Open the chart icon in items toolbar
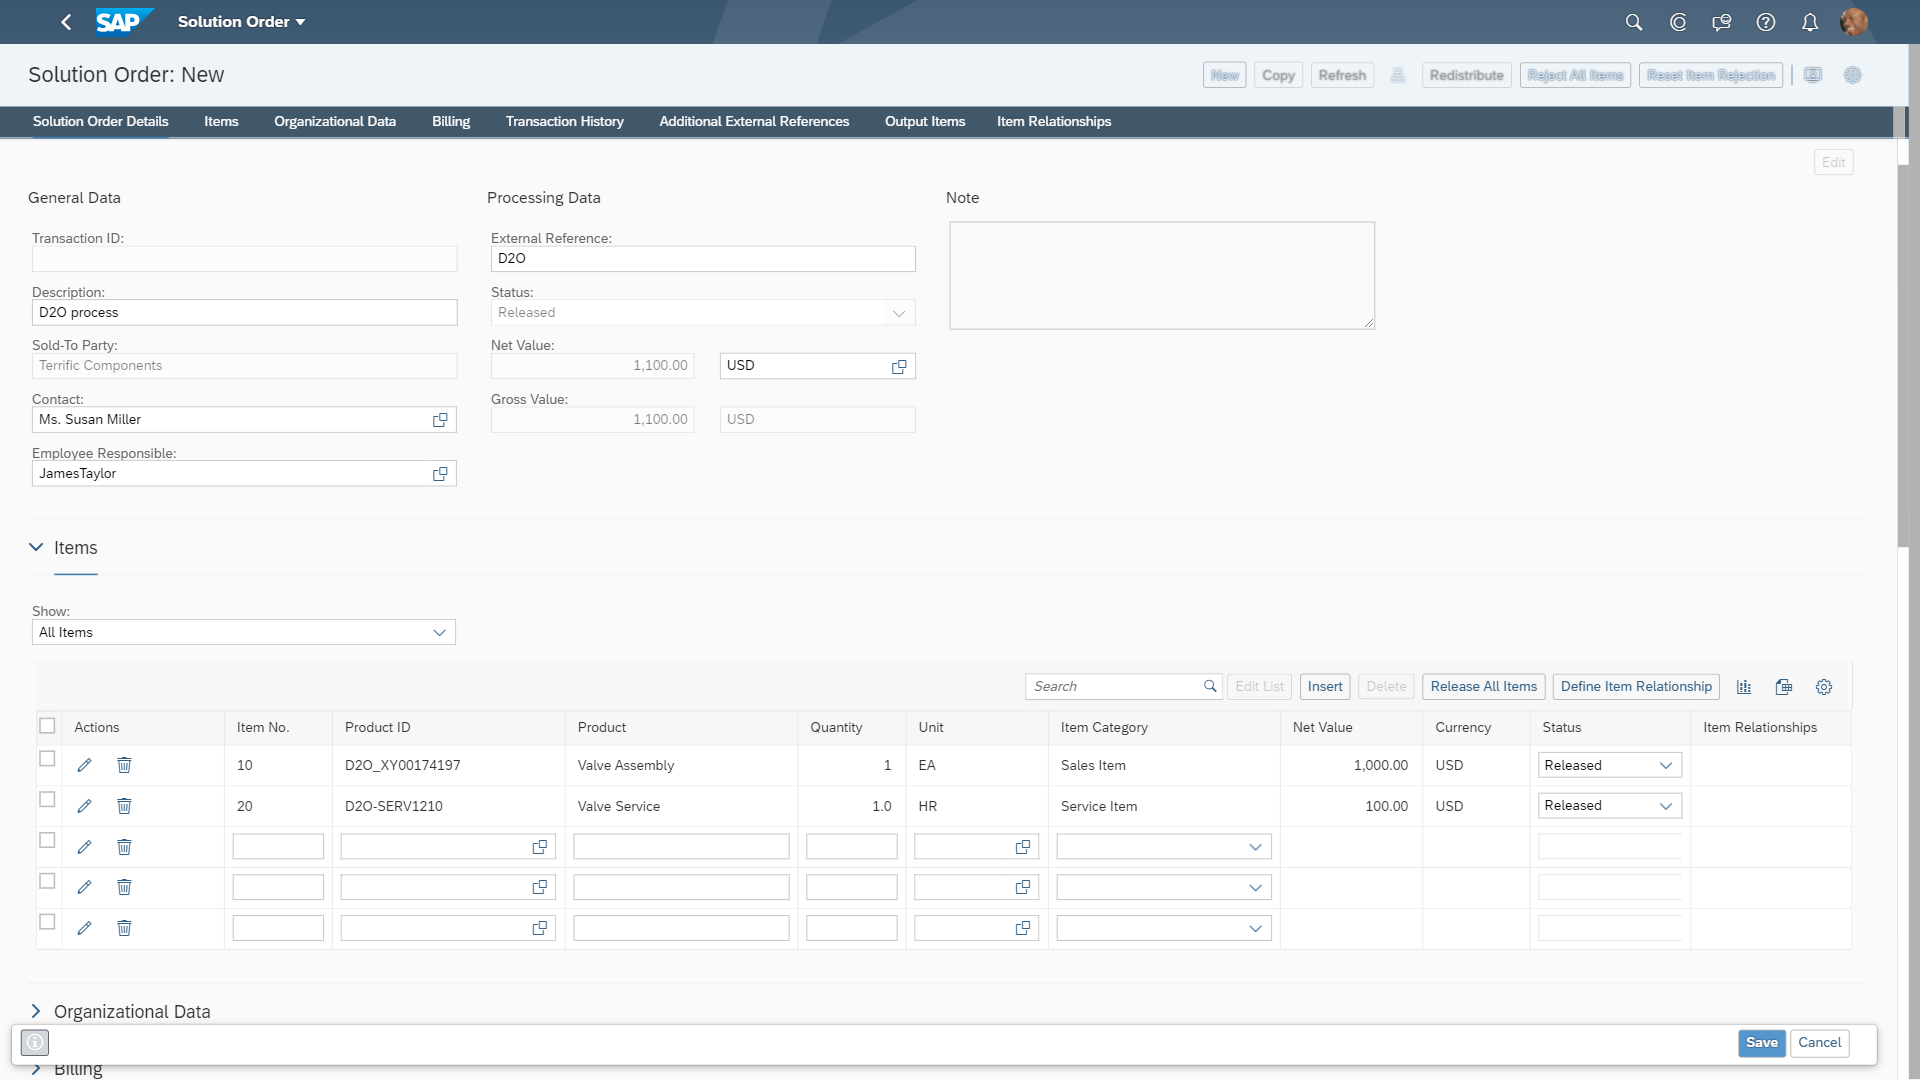 1744,687
